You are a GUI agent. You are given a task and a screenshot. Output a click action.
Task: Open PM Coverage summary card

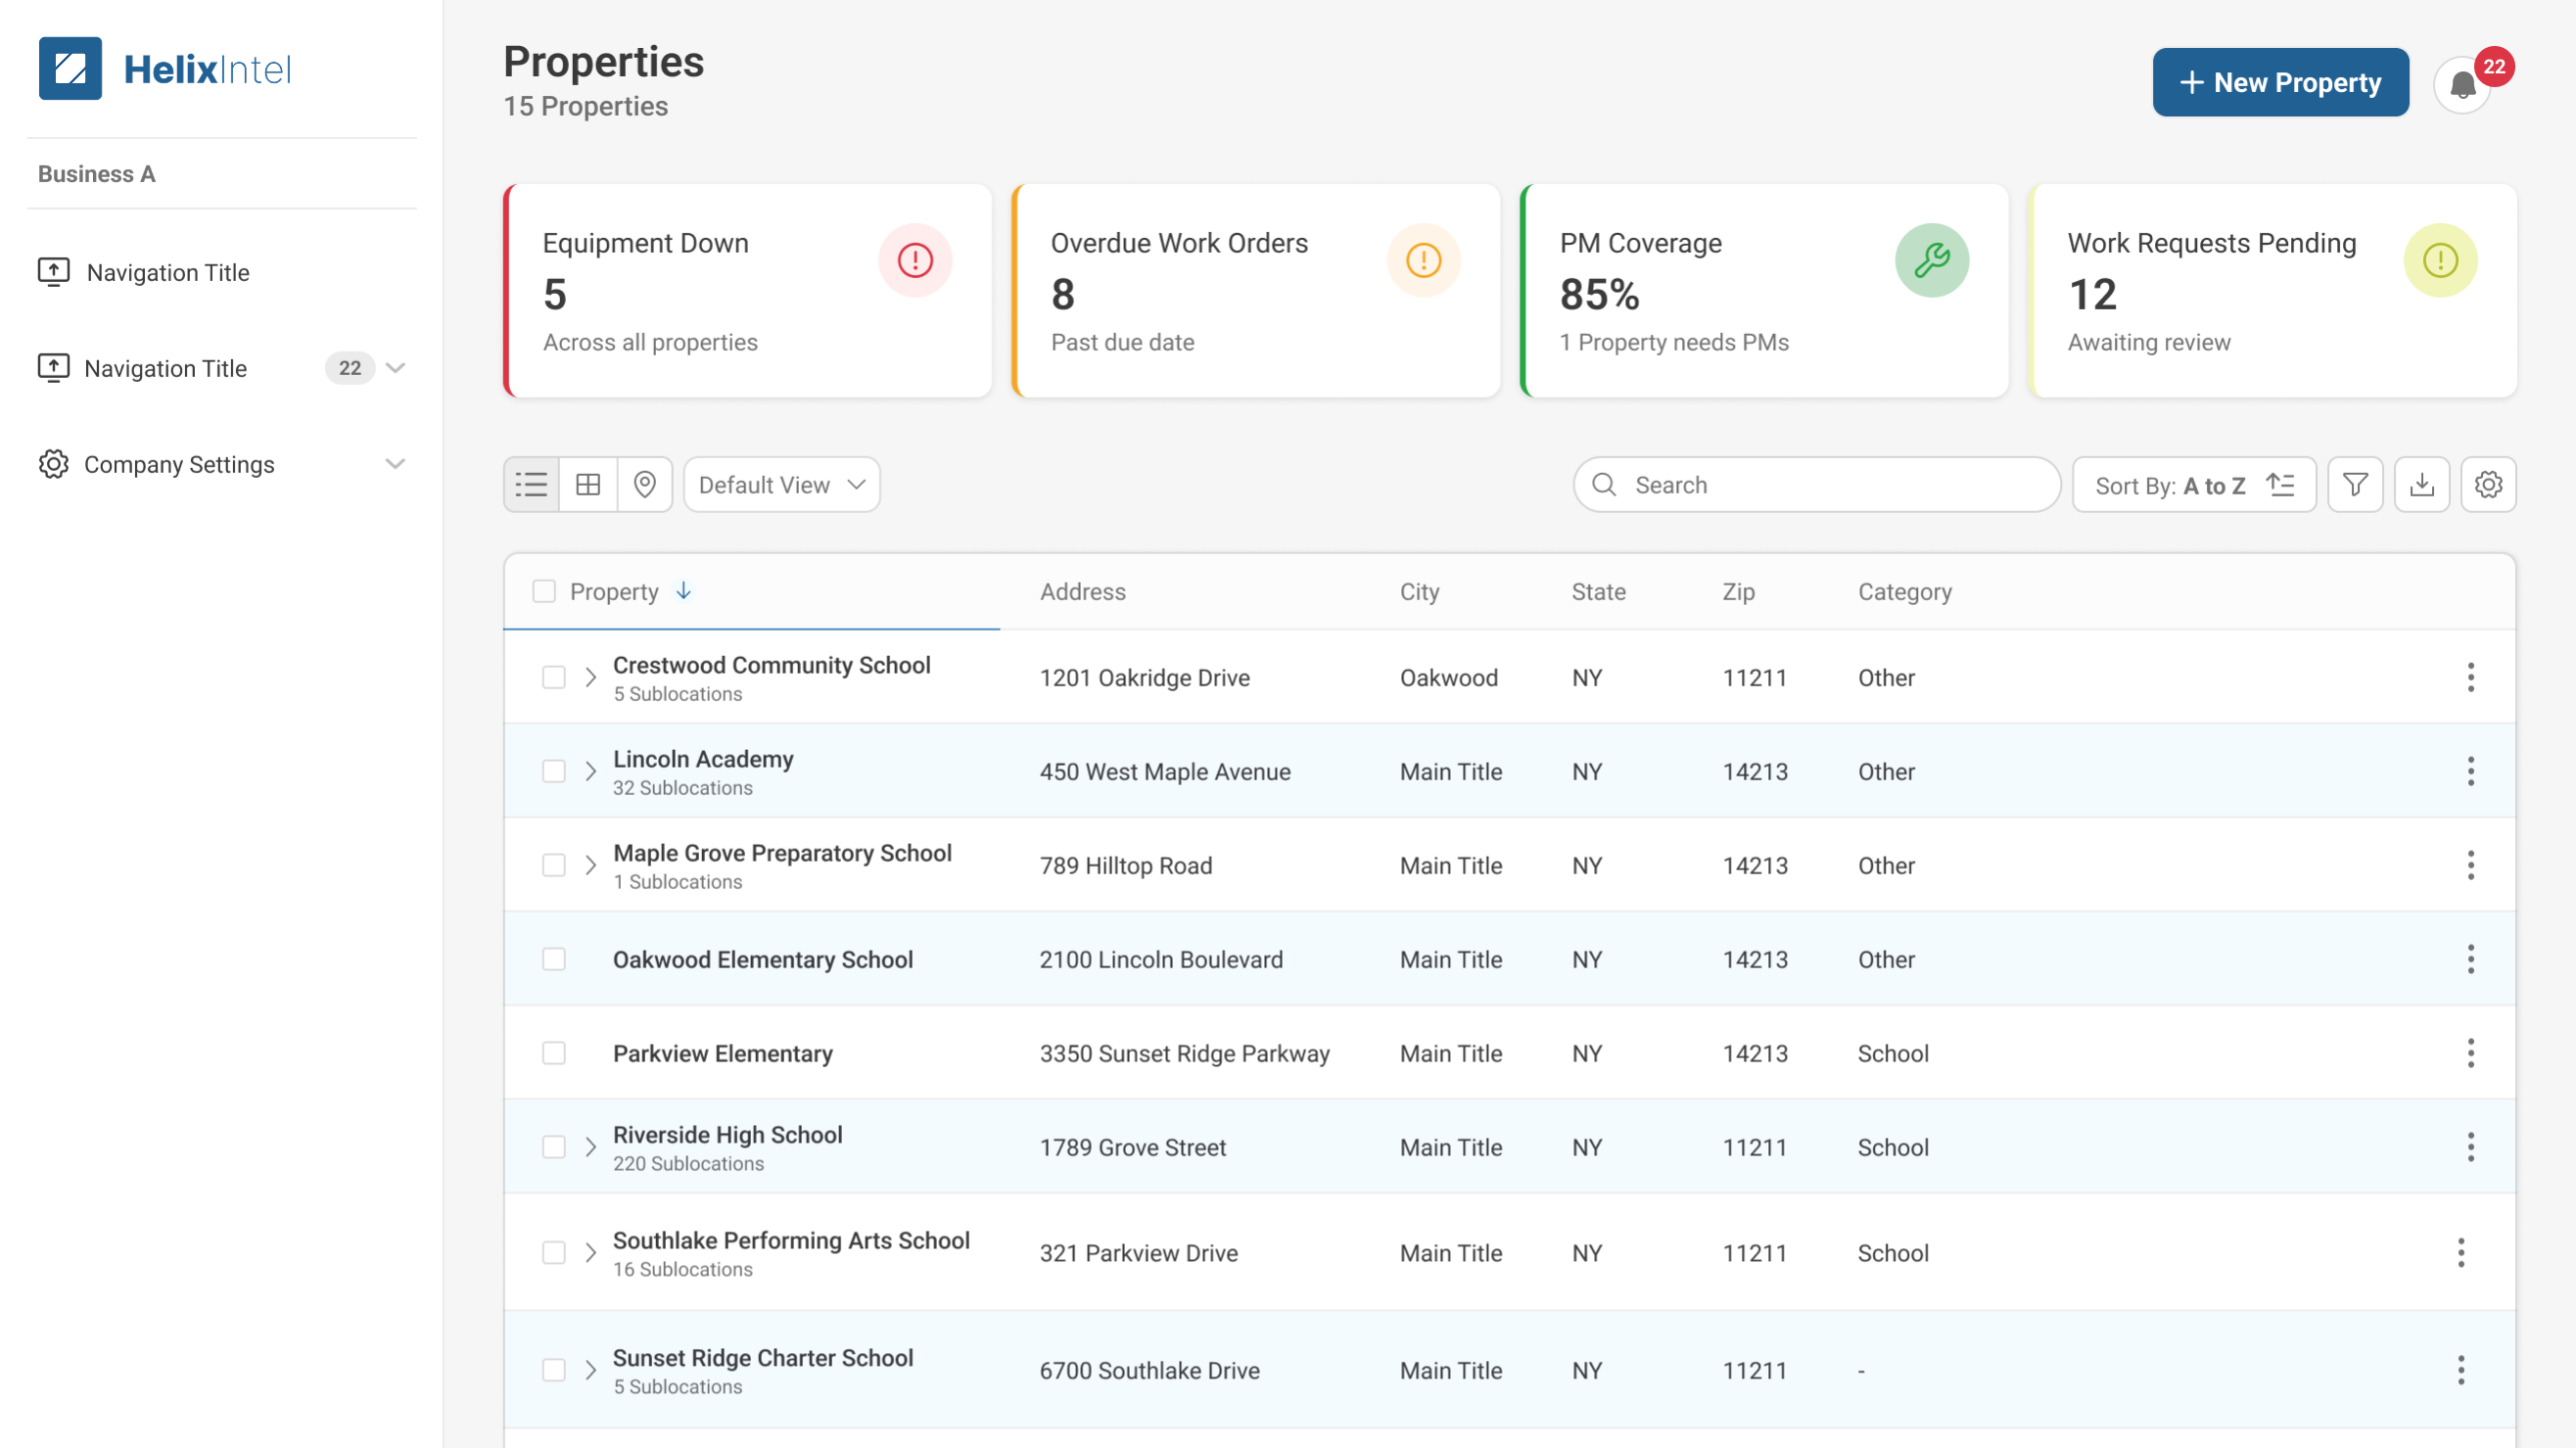click(x=1765, y=291)
